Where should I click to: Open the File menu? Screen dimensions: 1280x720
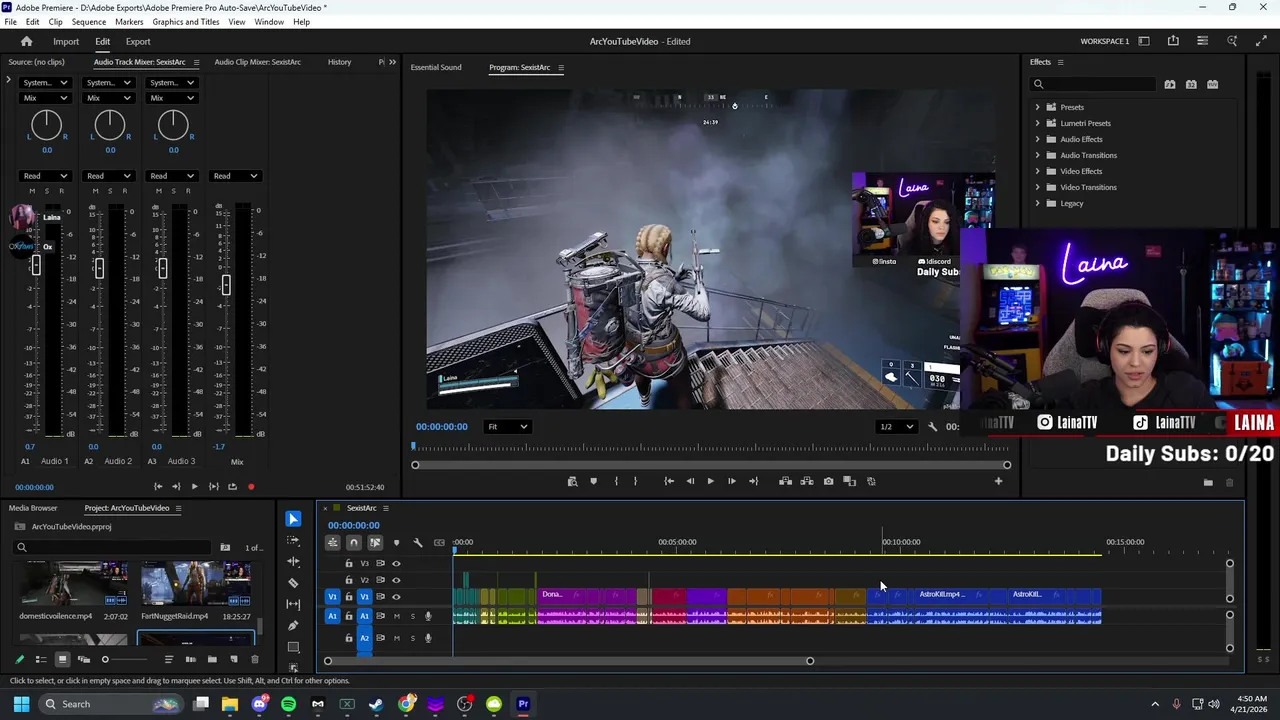click(x=10, y=22)
